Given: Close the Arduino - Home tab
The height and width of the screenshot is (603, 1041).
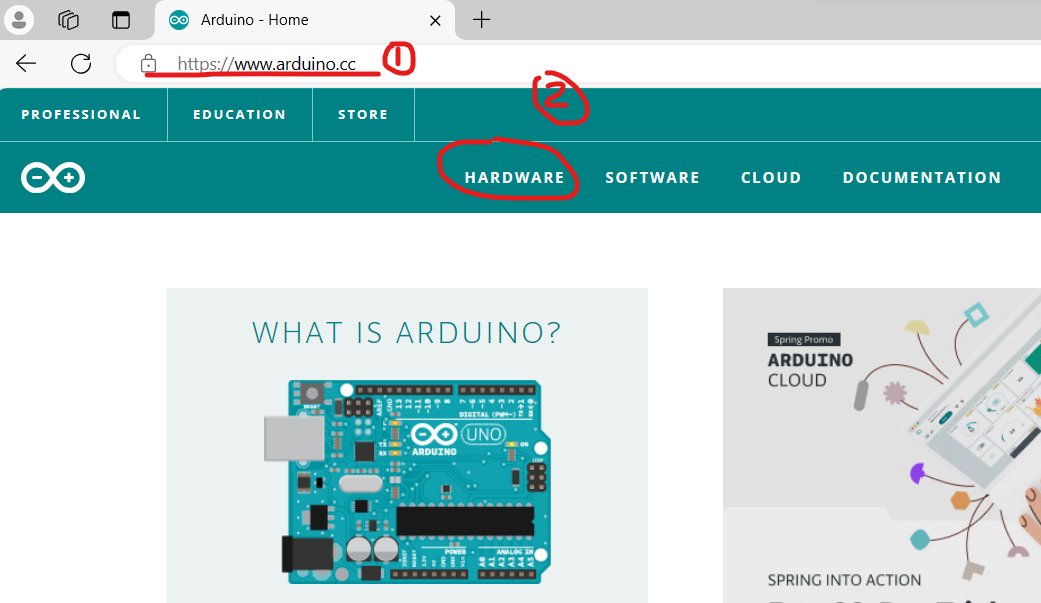Looking at the screenshot, I should pyautogui.click(x=436, y=21).
